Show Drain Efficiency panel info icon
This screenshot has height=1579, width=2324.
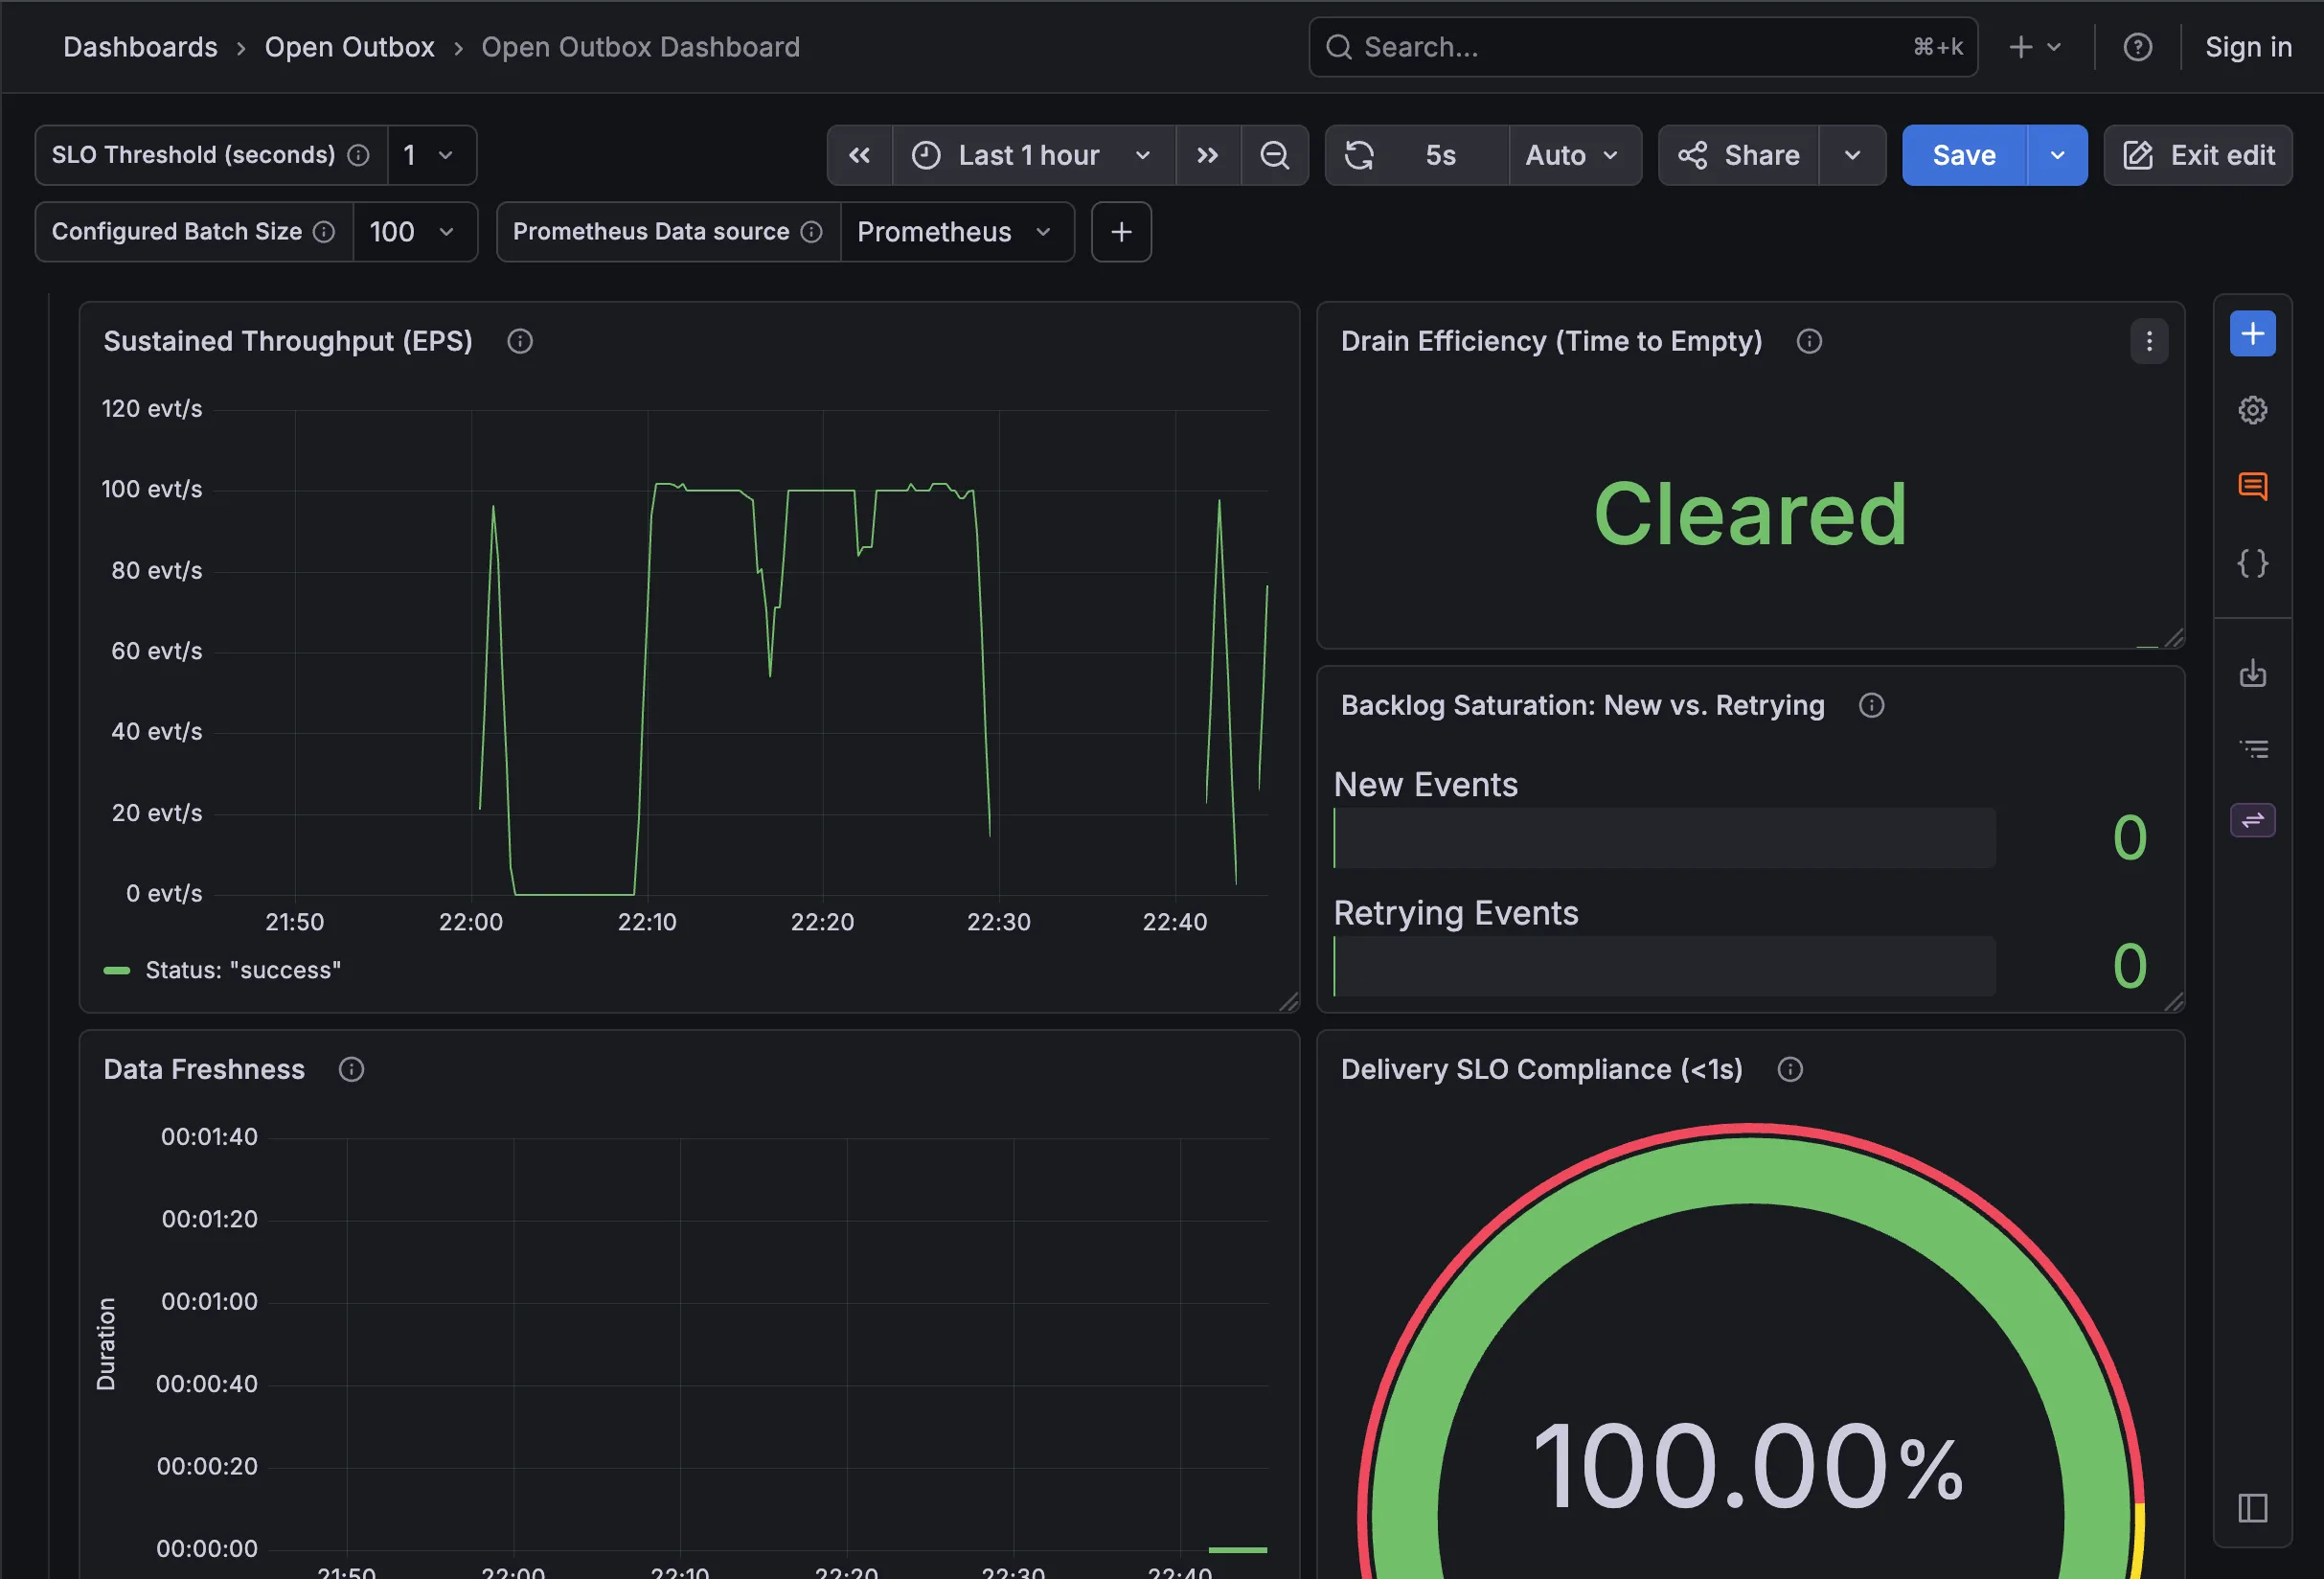[1809, 341]
